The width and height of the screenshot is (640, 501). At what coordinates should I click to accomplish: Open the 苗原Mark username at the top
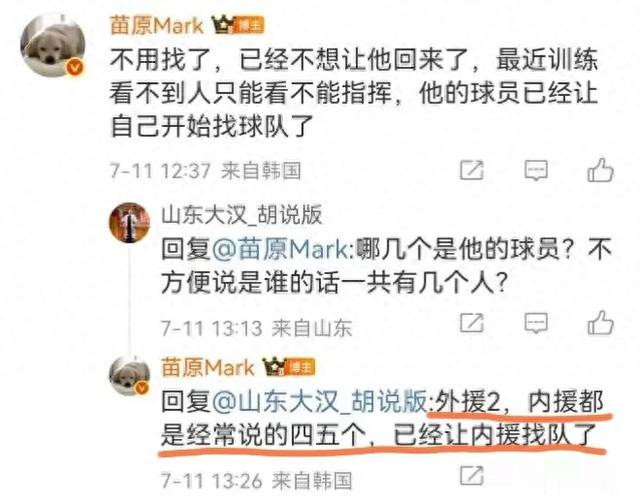(157, 25)
